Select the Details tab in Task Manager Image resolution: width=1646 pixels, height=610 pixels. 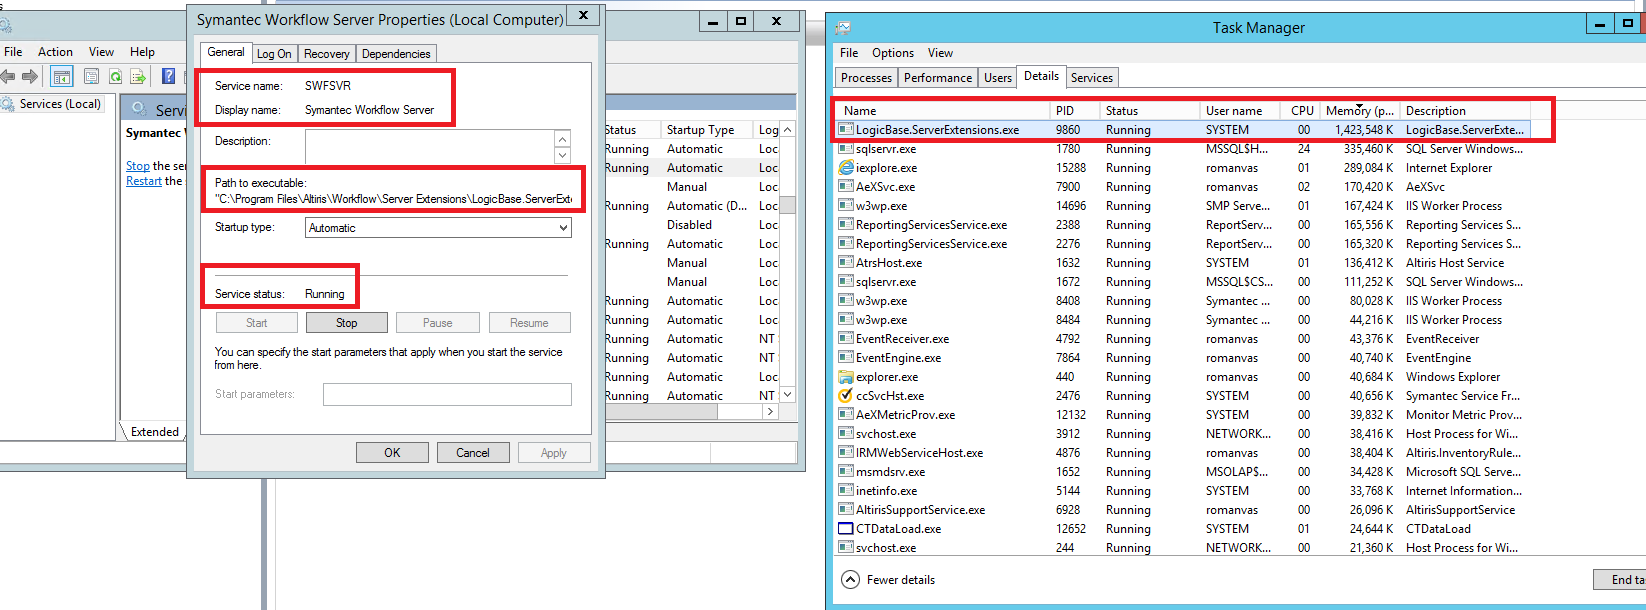coord(1041,76)
